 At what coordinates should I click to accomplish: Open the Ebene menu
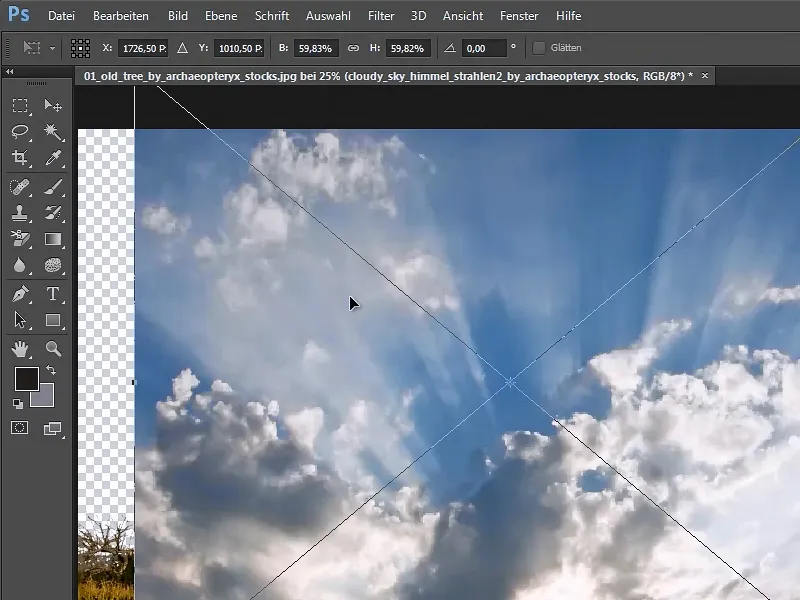coord(221,16)
